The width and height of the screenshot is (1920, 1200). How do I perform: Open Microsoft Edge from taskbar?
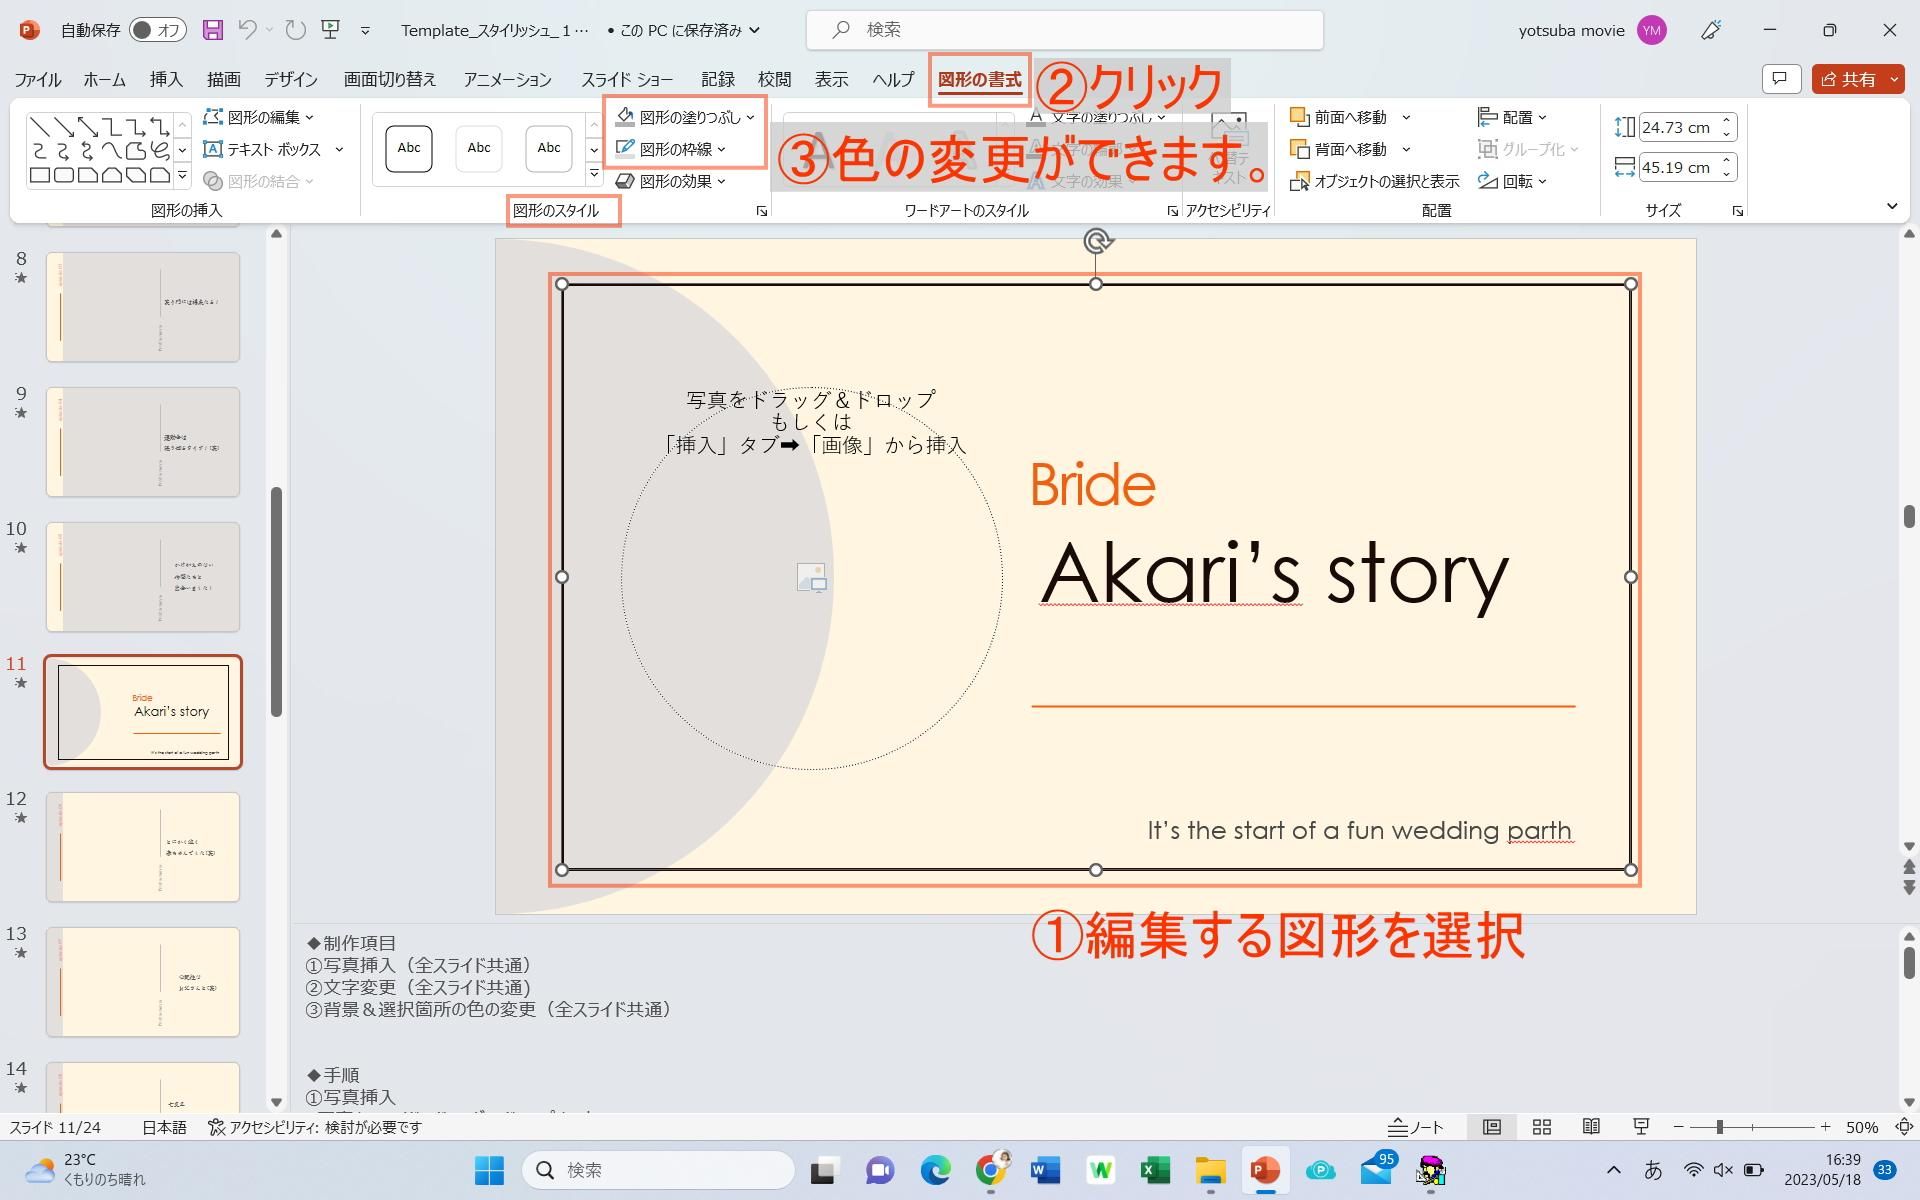(x=935, y=1170)
